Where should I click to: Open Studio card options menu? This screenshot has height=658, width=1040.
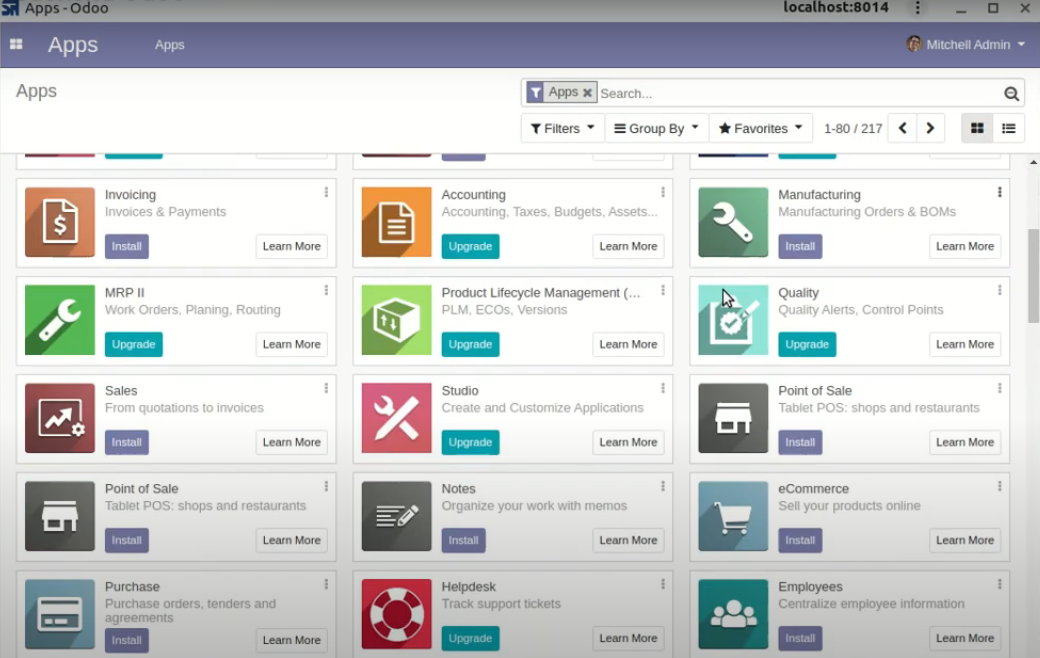click(x=663, y=388)
